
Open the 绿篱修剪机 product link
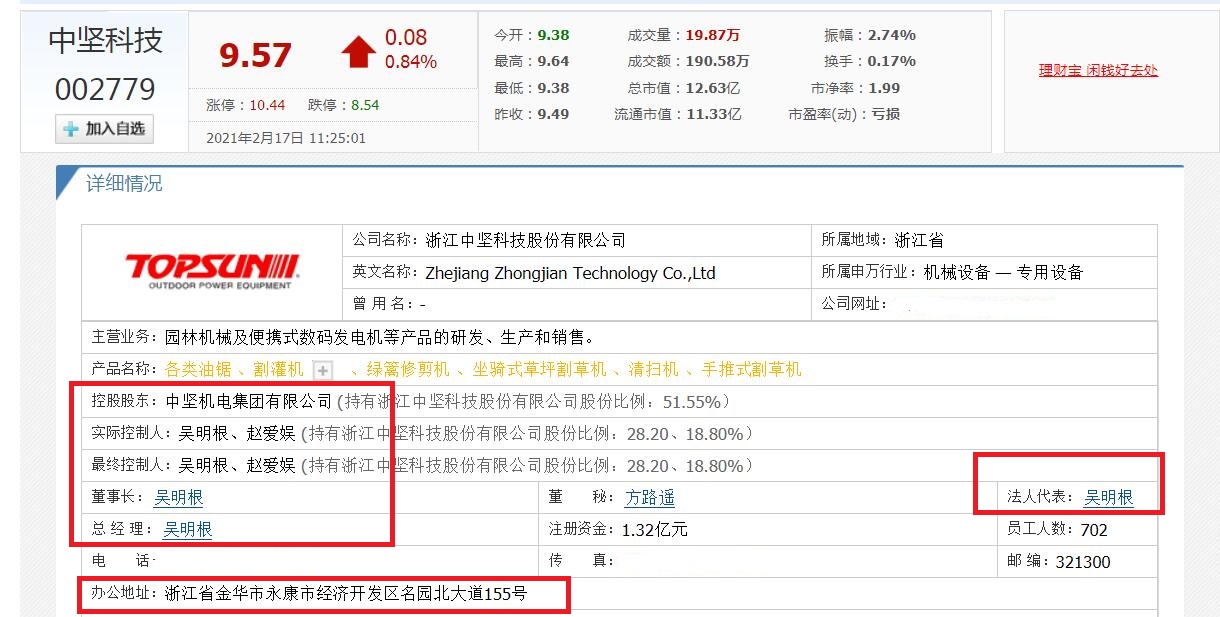click(x=407, y=370)
